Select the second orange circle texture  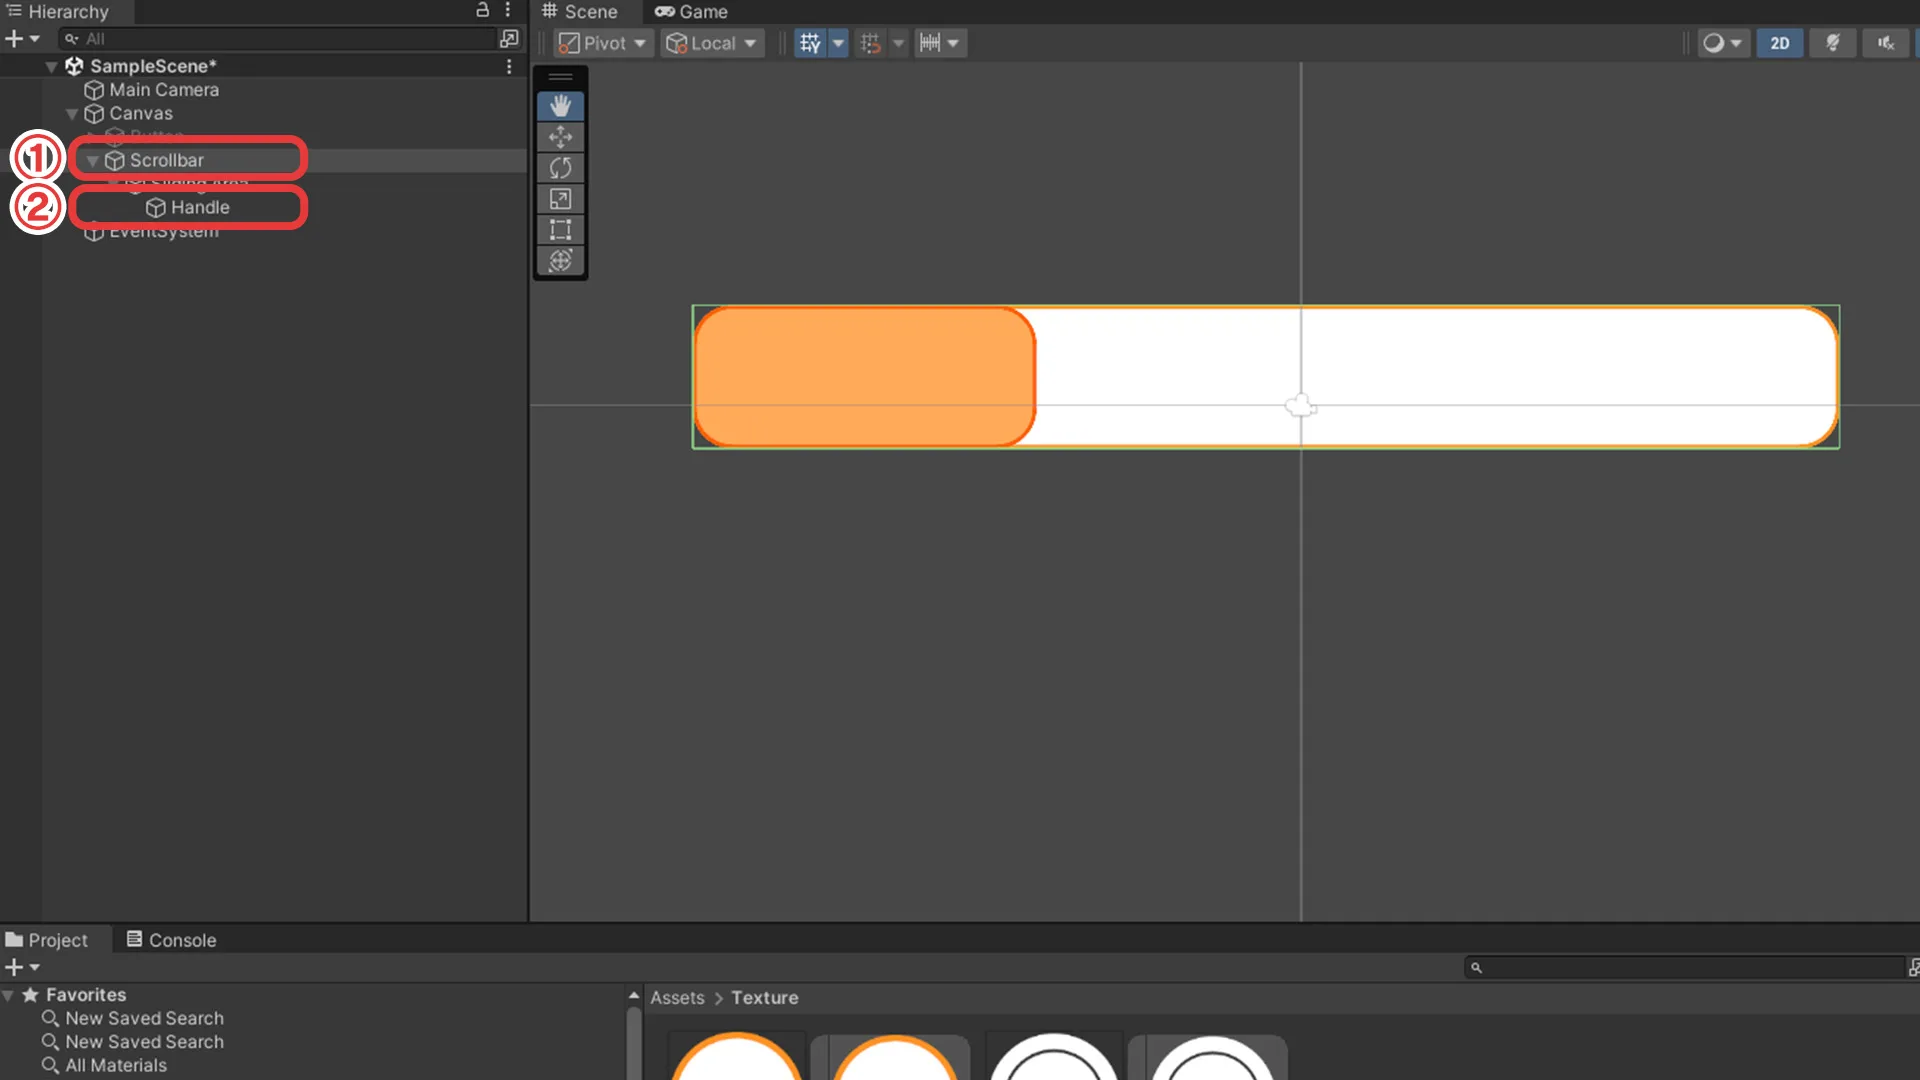pos(894,1057)
